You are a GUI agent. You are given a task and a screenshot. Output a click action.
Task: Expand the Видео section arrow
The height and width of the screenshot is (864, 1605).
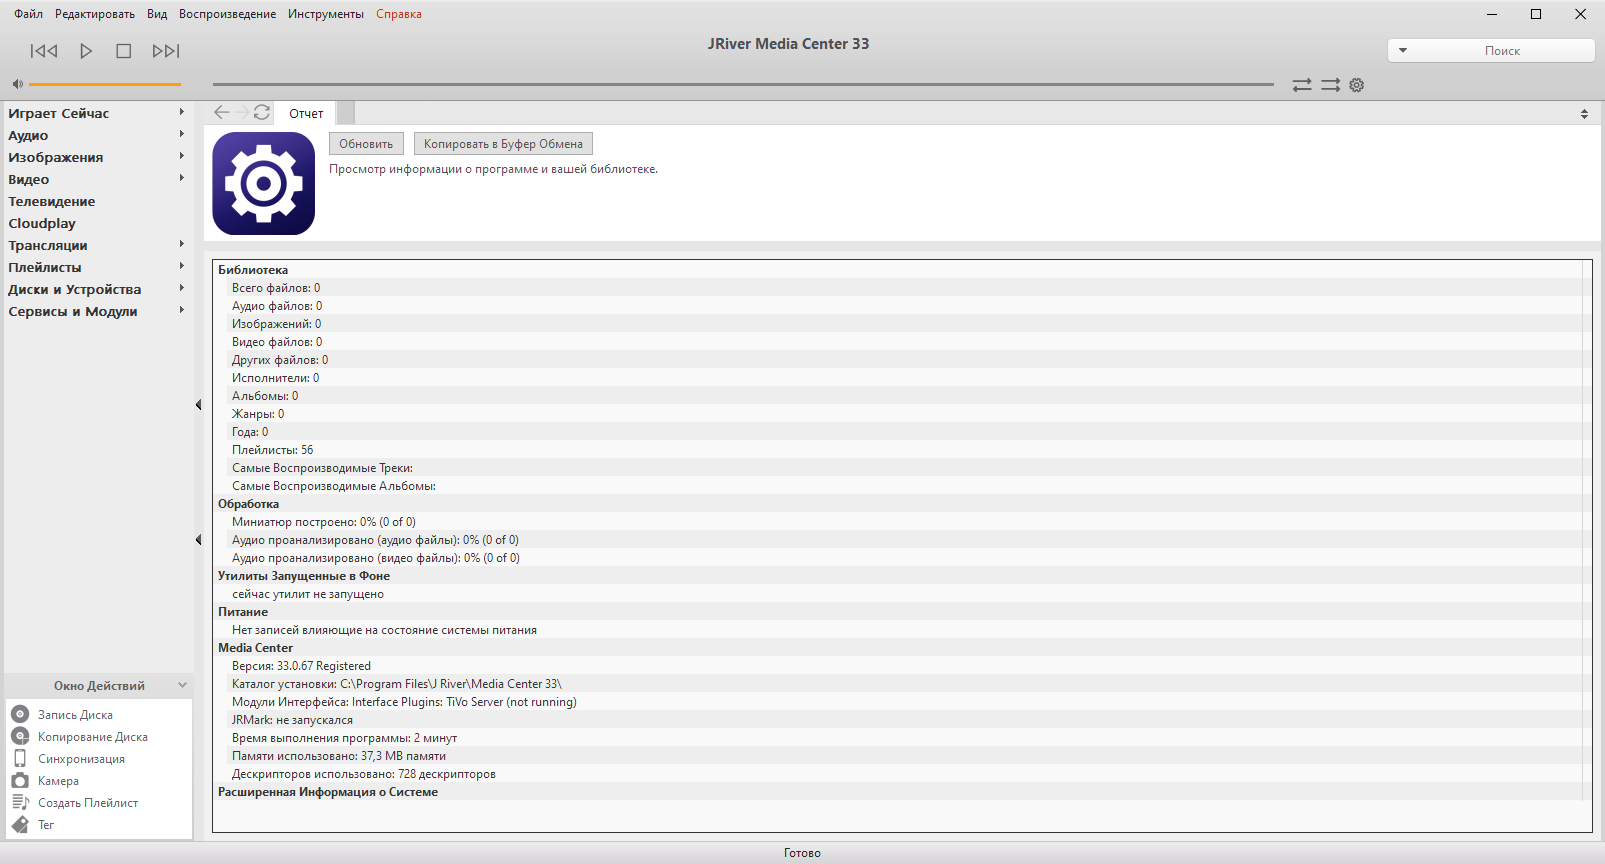pyautogui.click(x=182, y=178)
